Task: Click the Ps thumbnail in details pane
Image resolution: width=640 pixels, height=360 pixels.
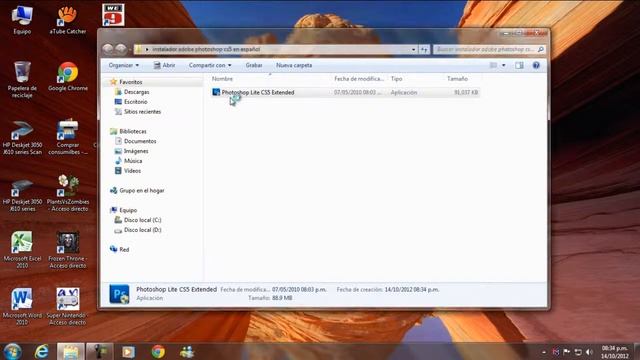Action: (x=119, y=294)
